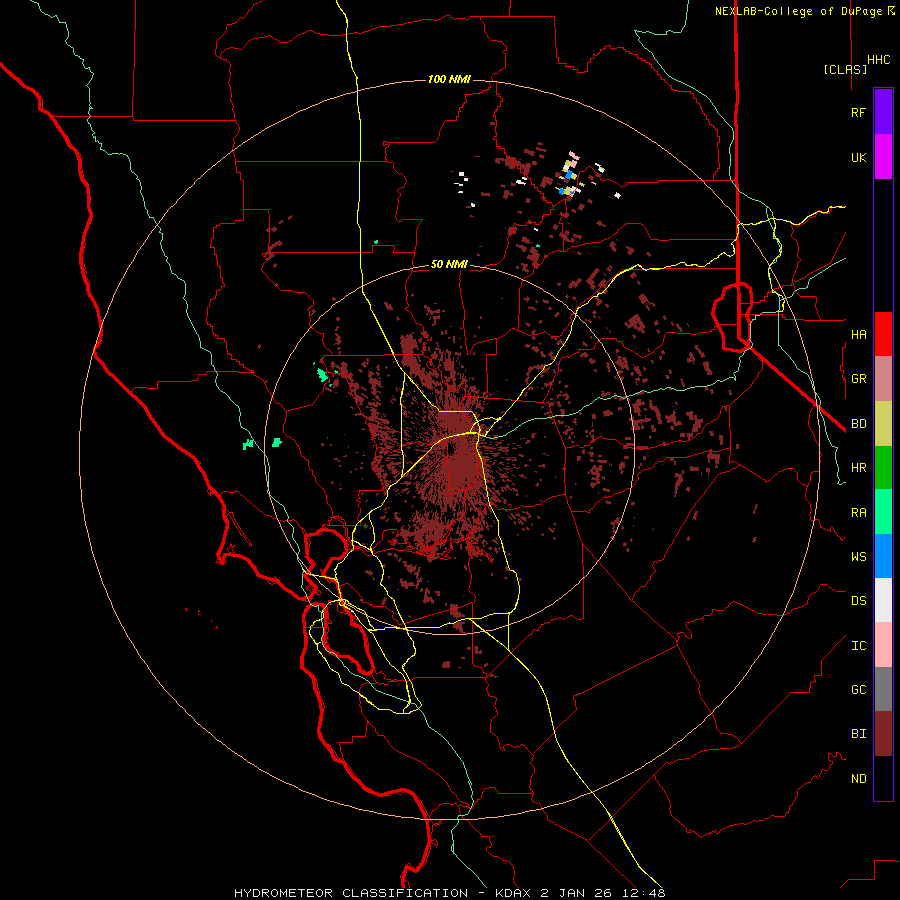Image resolution: width=900 pixels, height=900 pixels.
Task: Click the 2 JAN 26 date text
Action: [577, 893]
